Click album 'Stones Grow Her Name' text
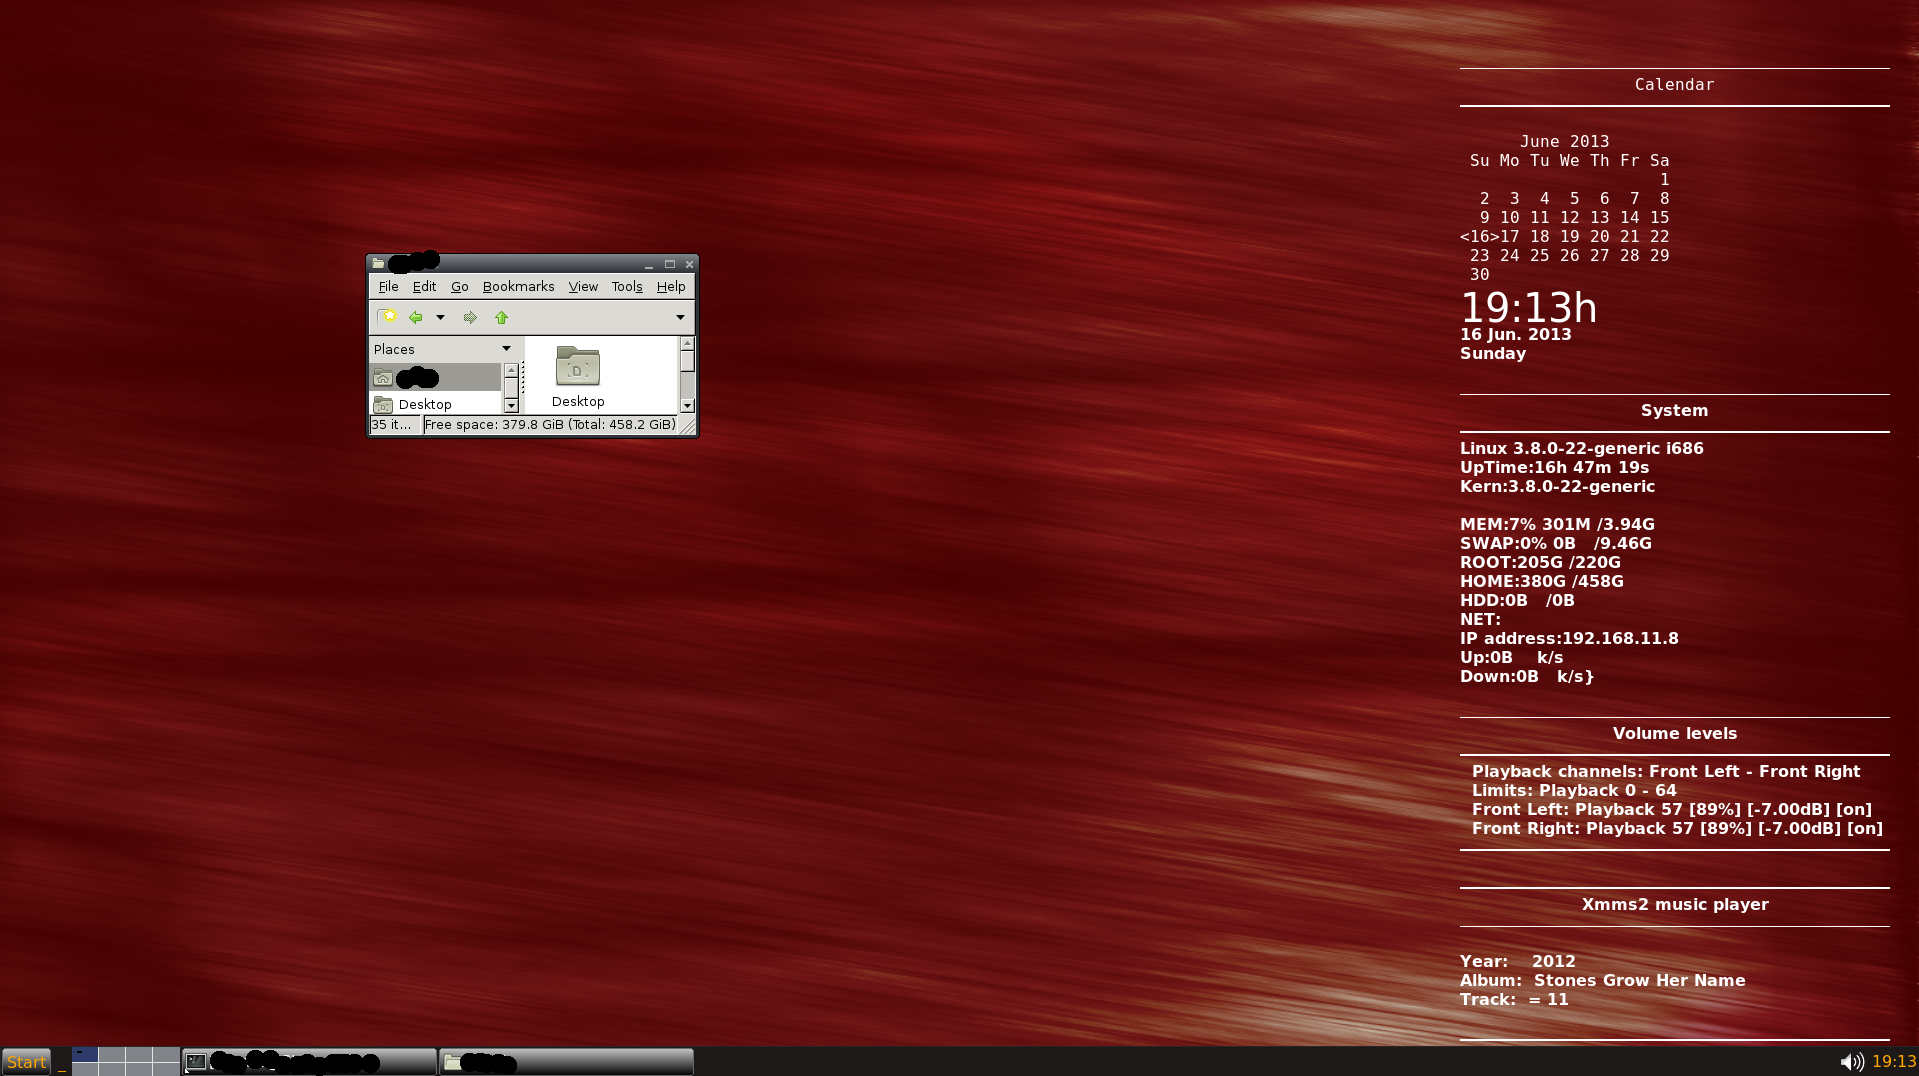Screen dimensions: 1919x1076 pos(1639,981)
